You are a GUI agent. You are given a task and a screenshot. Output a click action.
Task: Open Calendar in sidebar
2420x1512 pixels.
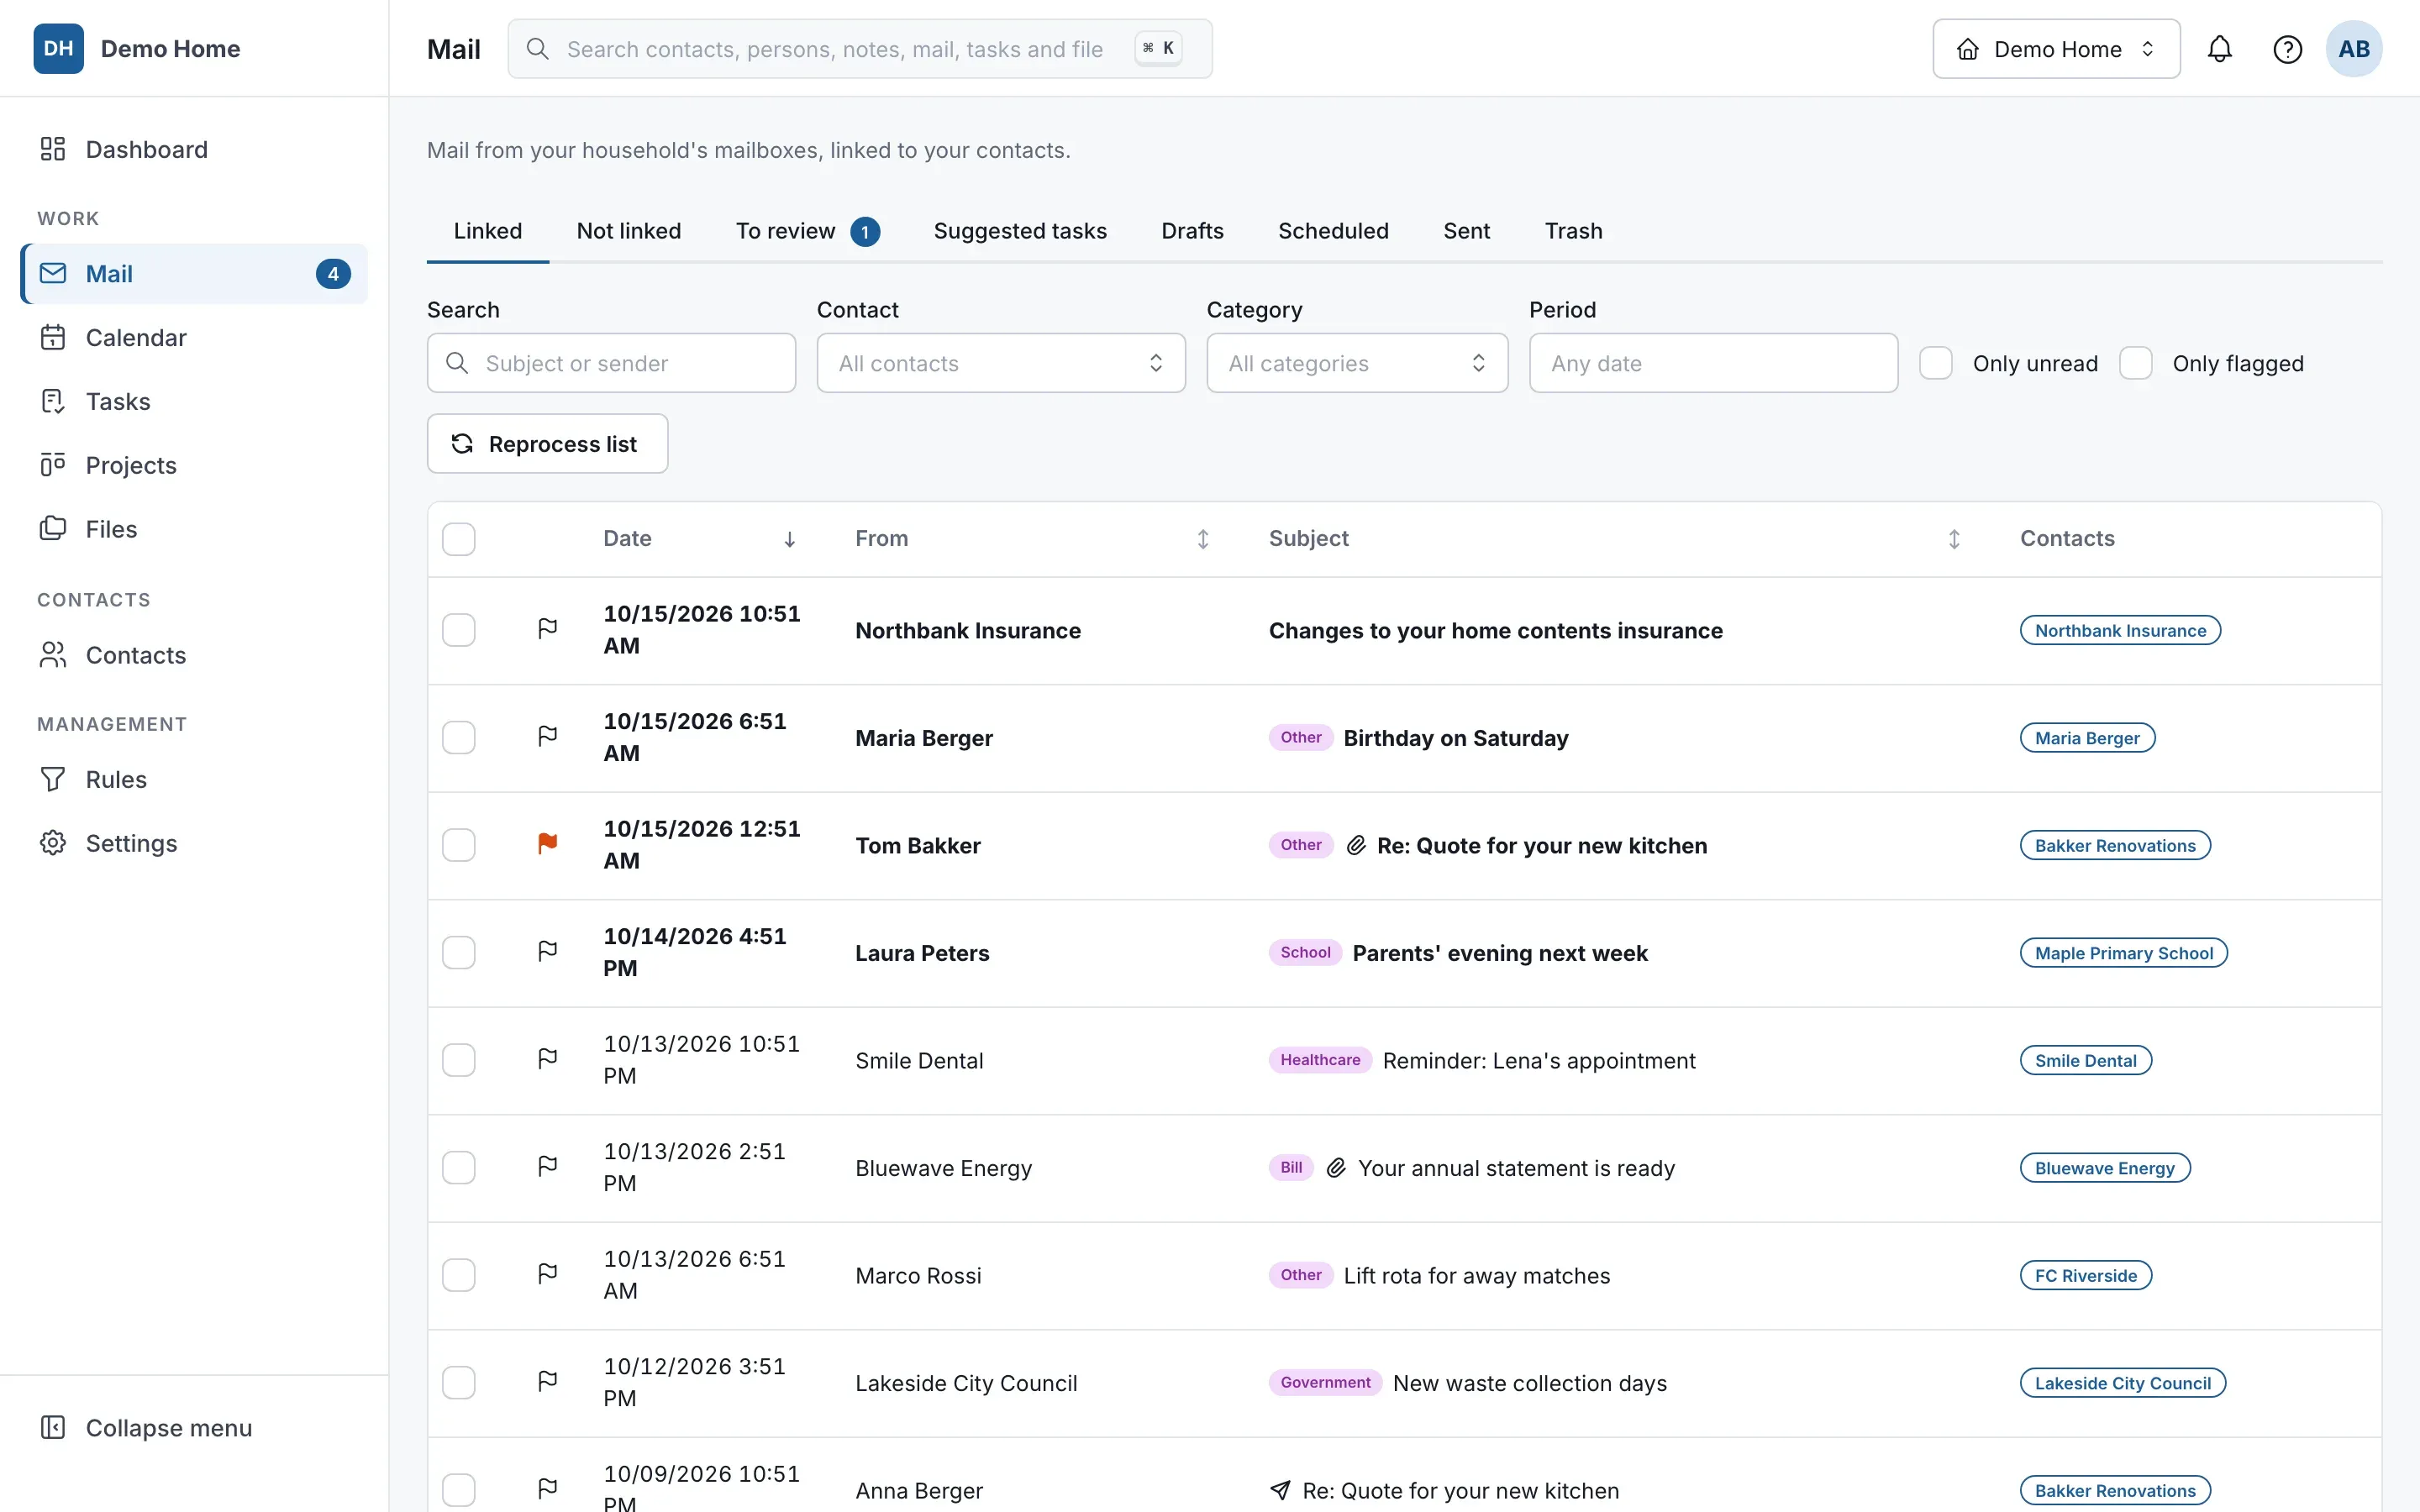(x=193, y=338)
